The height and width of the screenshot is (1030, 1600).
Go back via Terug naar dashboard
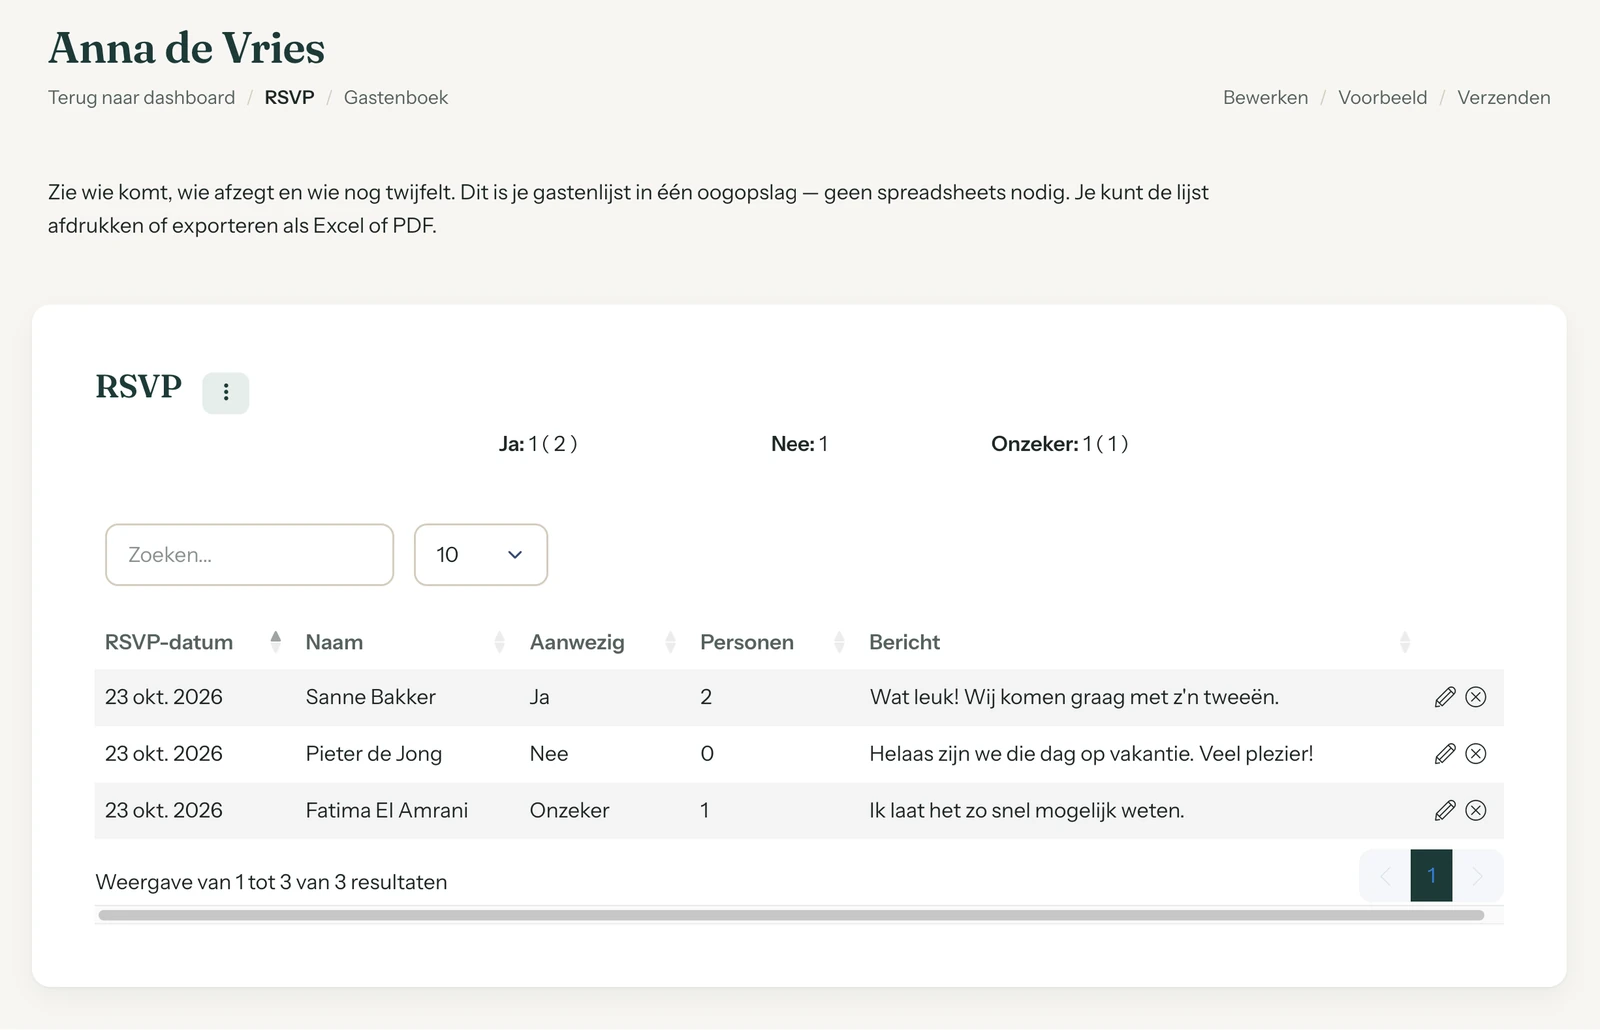coord(142,98)
